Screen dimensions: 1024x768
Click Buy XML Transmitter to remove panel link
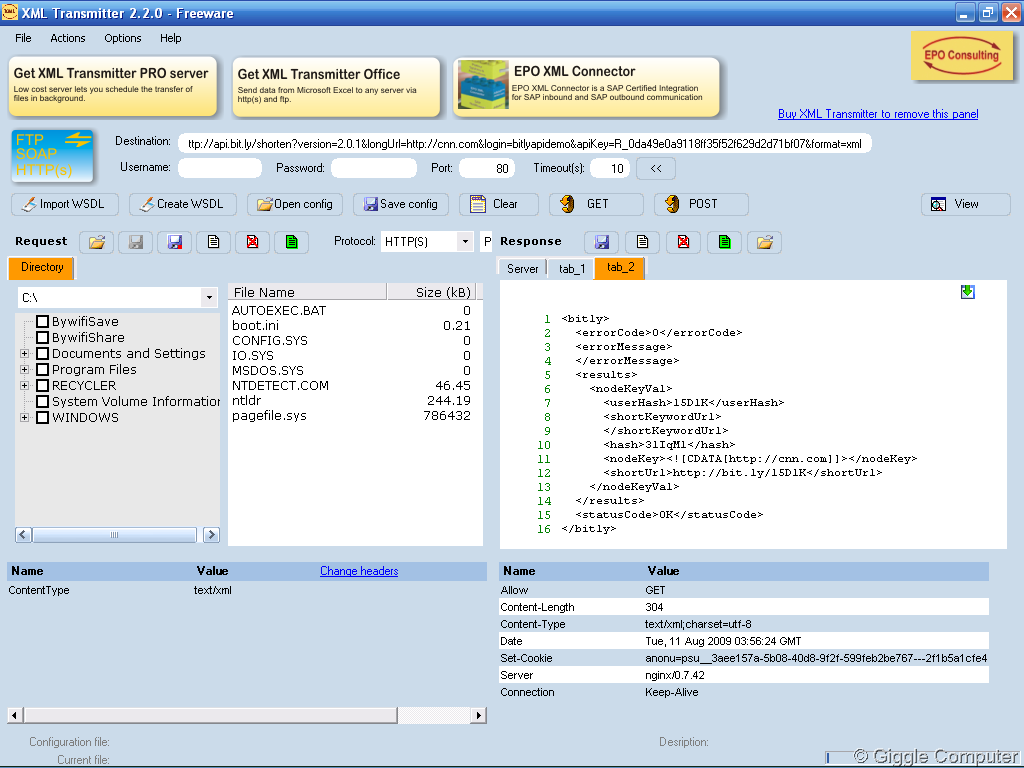(878, 114)
